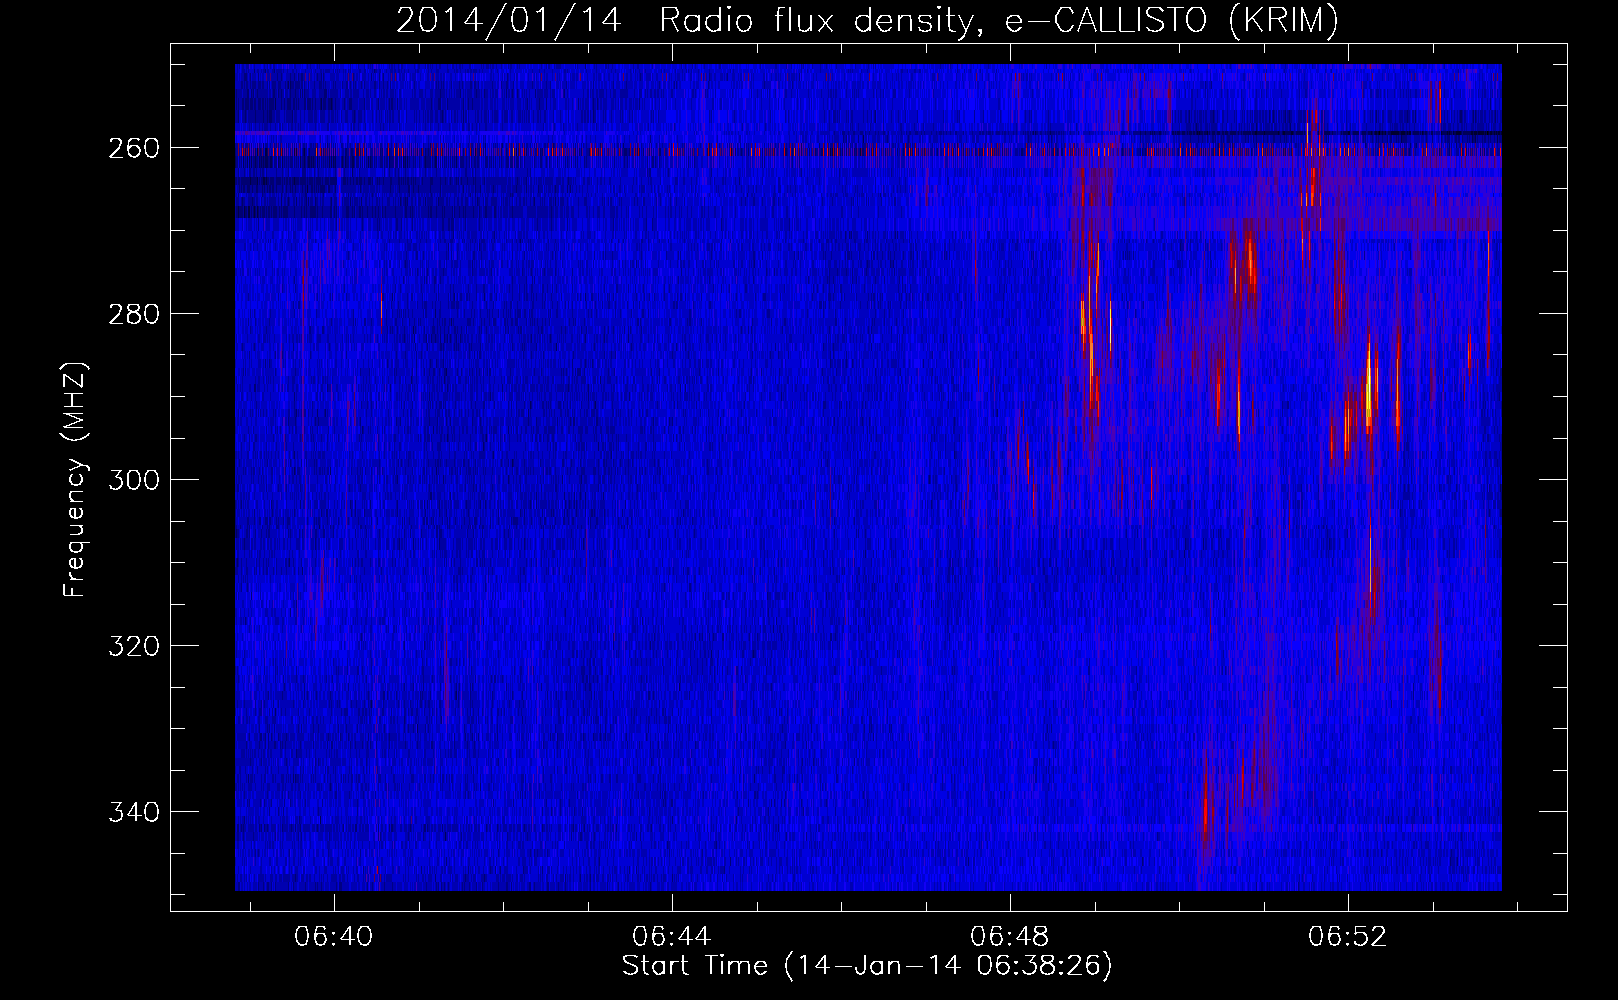This screenshot has height=1000, width=1618.
Task: Click the date "2014/01/14" in the title
Action: (511, 20)
